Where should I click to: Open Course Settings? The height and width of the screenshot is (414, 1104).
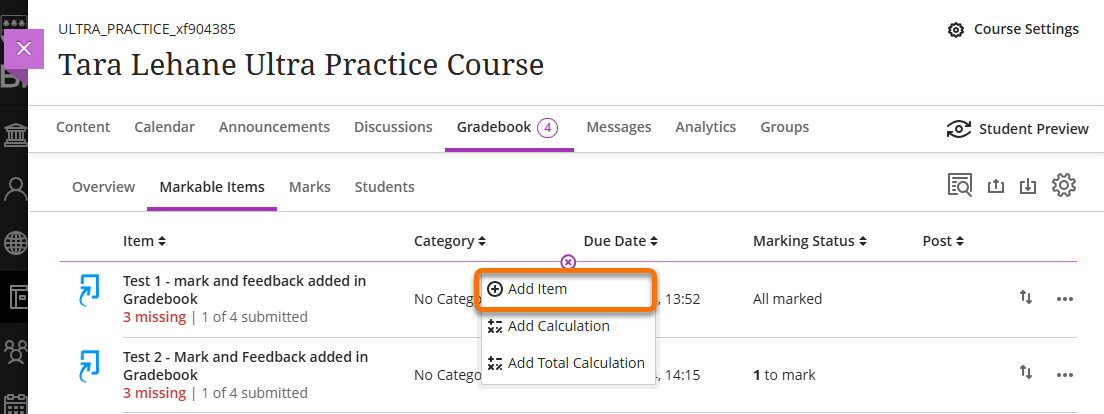point(1013,30)
